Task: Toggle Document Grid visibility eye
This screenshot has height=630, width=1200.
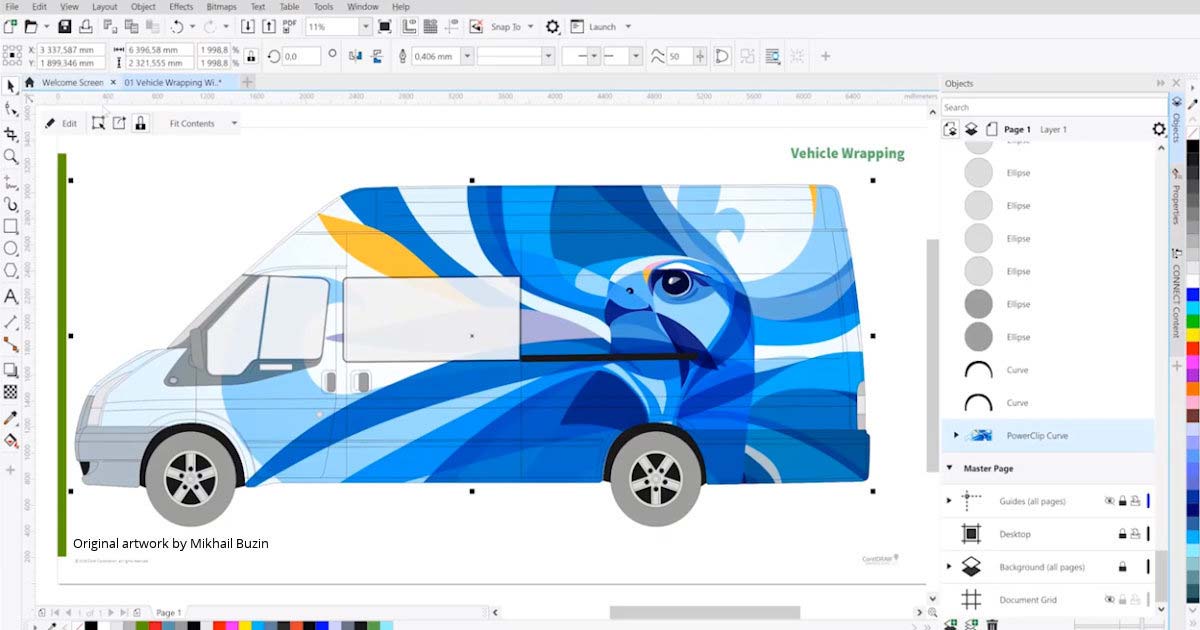Action: click(x=1109, y=600)
